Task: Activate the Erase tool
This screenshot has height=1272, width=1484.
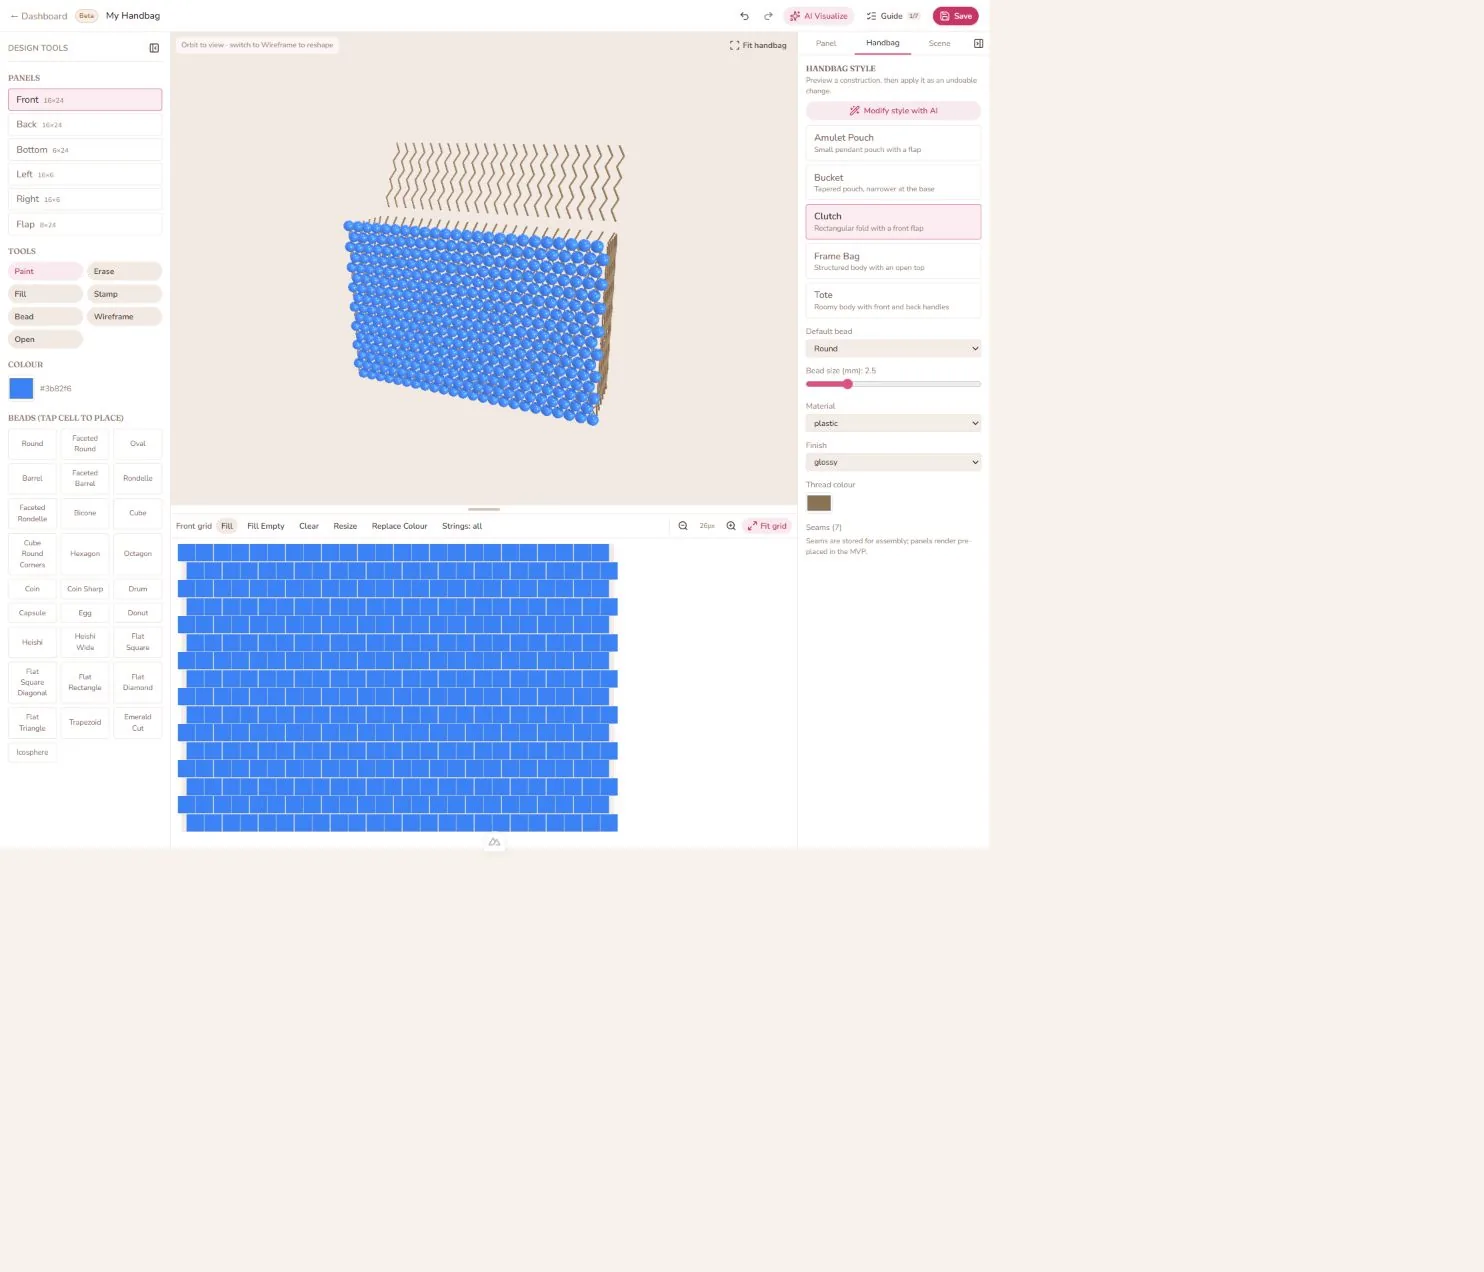Action: pos(124,271)
